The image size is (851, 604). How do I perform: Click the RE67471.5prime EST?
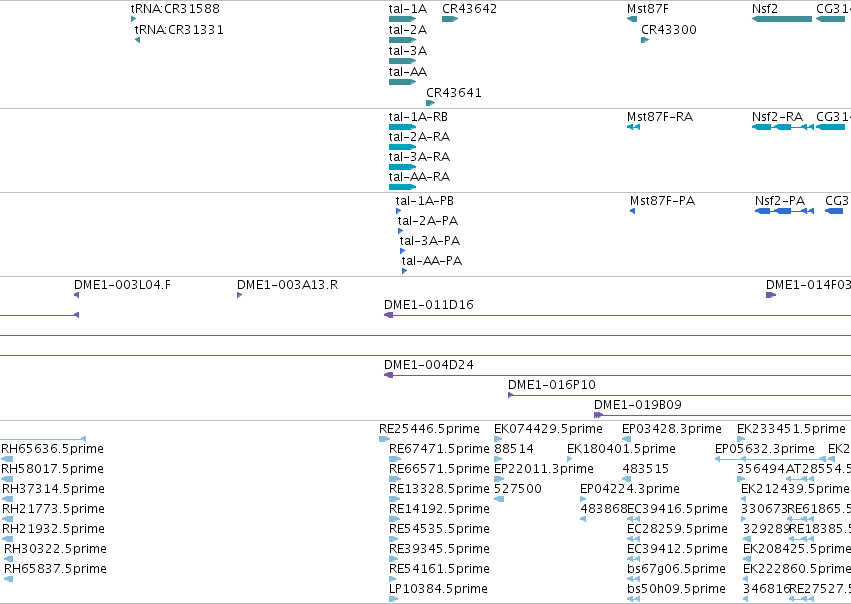tap(395, 460)
